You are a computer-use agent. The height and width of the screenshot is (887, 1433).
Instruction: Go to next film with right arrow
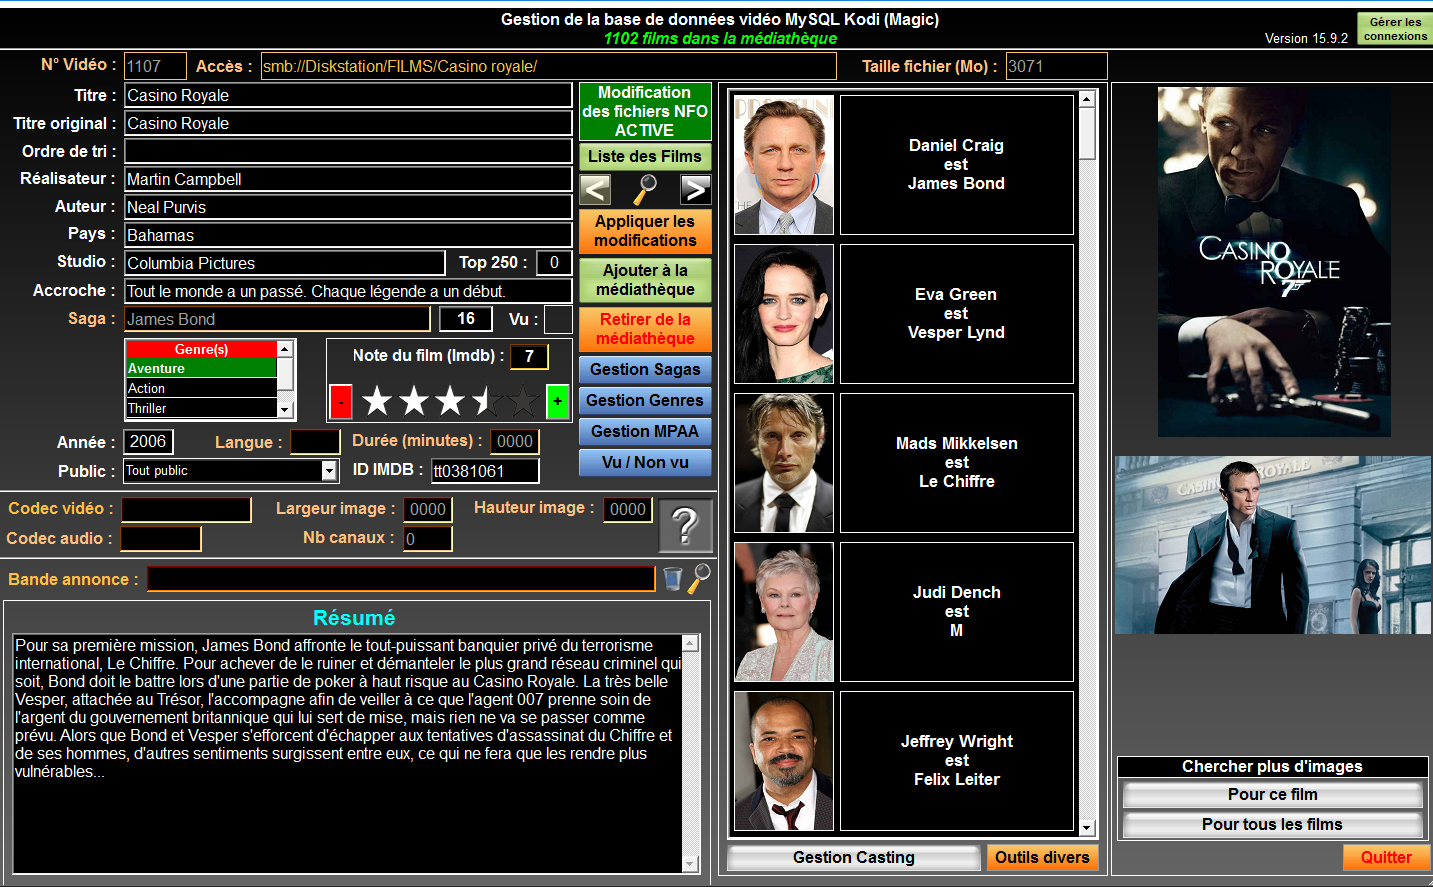click(x=695, y=189)
